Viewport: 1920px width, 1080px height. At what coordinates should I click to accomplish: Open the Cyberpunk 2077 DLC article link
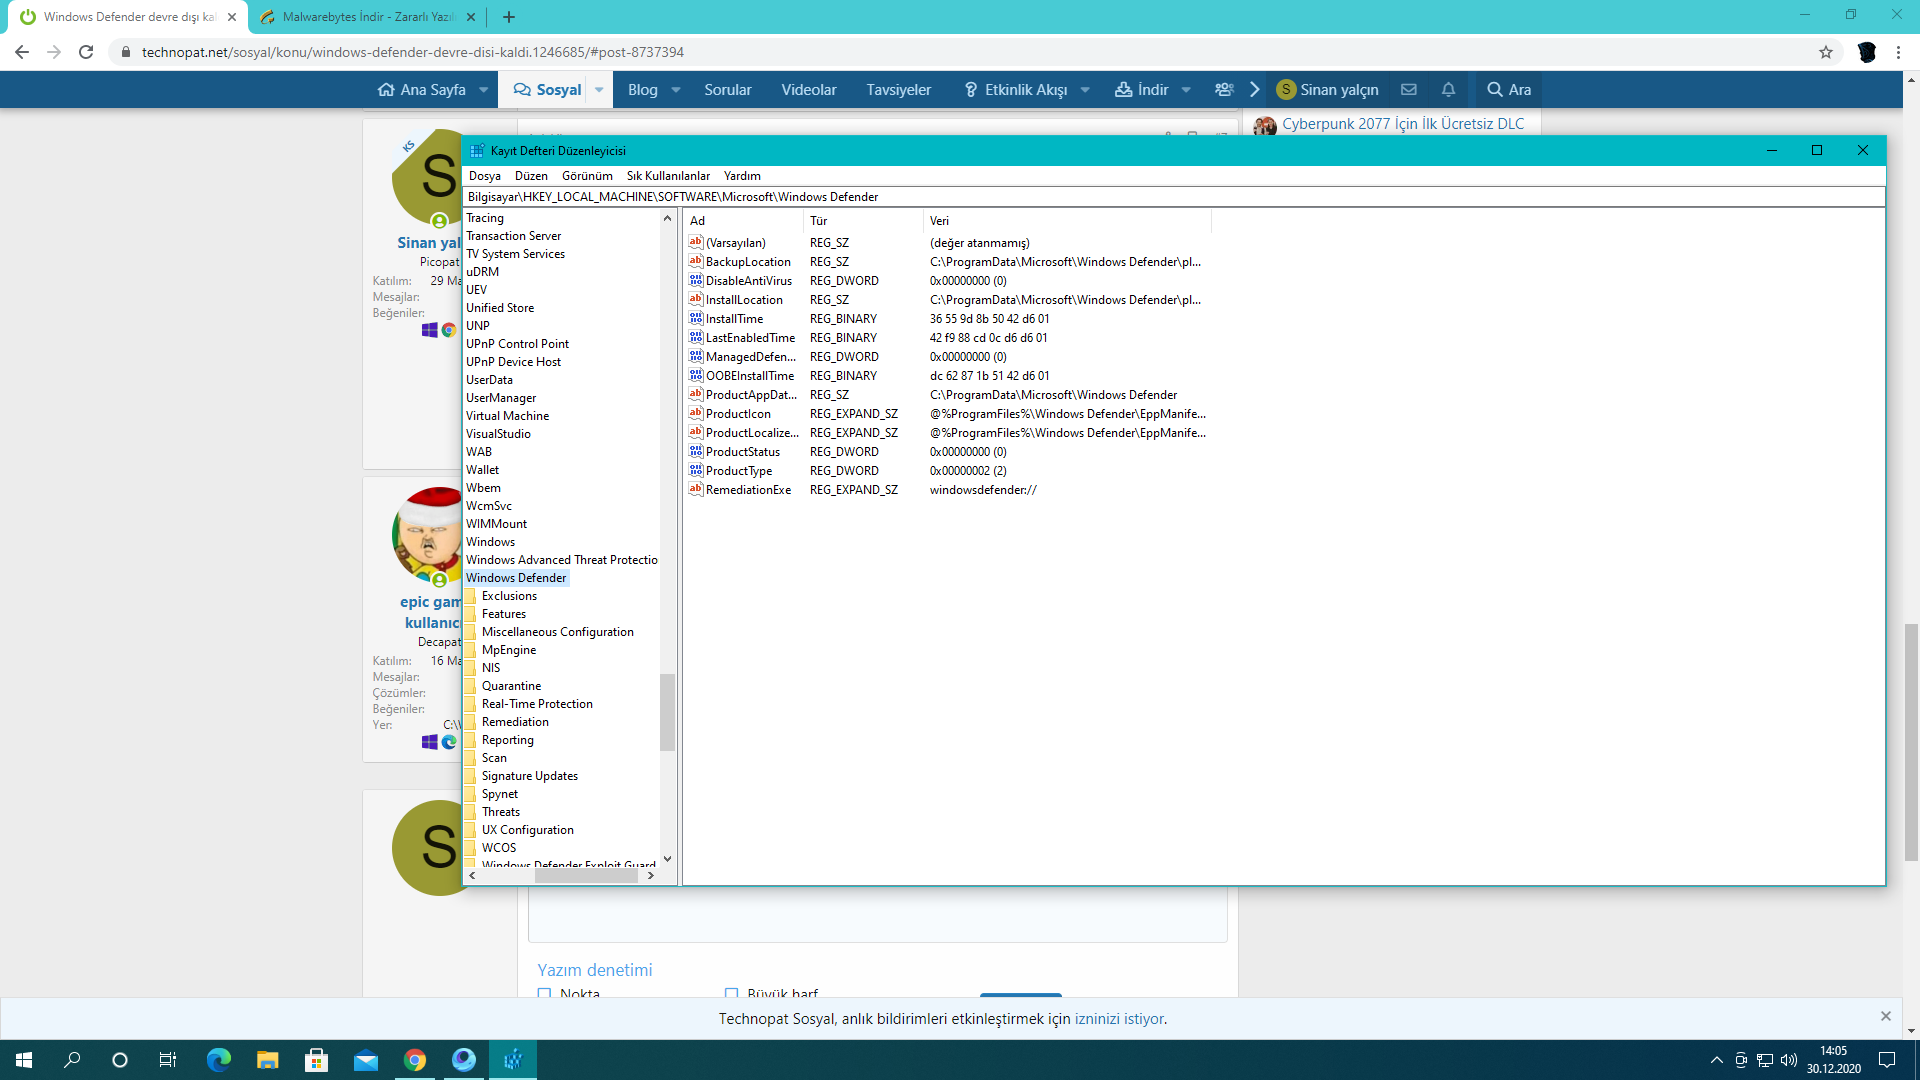coord(1403,124)
